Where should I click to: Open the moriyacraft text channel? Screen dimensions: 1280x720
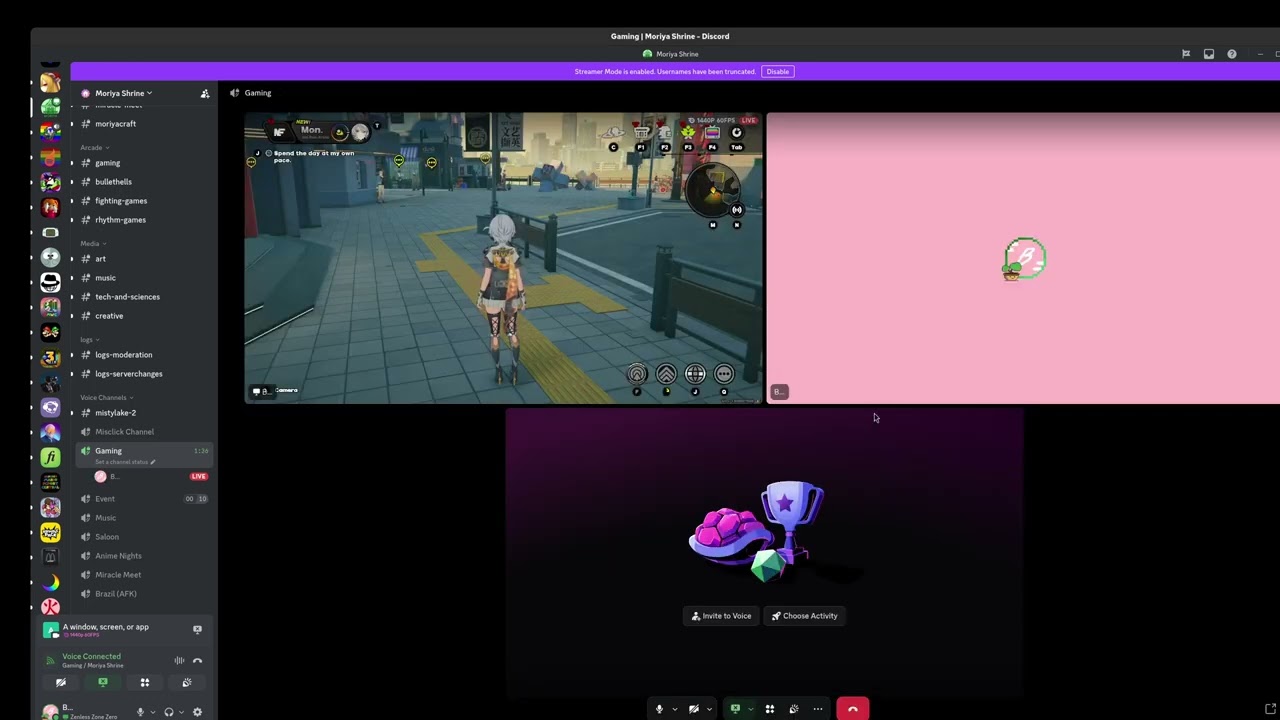(x=115, y=124)
